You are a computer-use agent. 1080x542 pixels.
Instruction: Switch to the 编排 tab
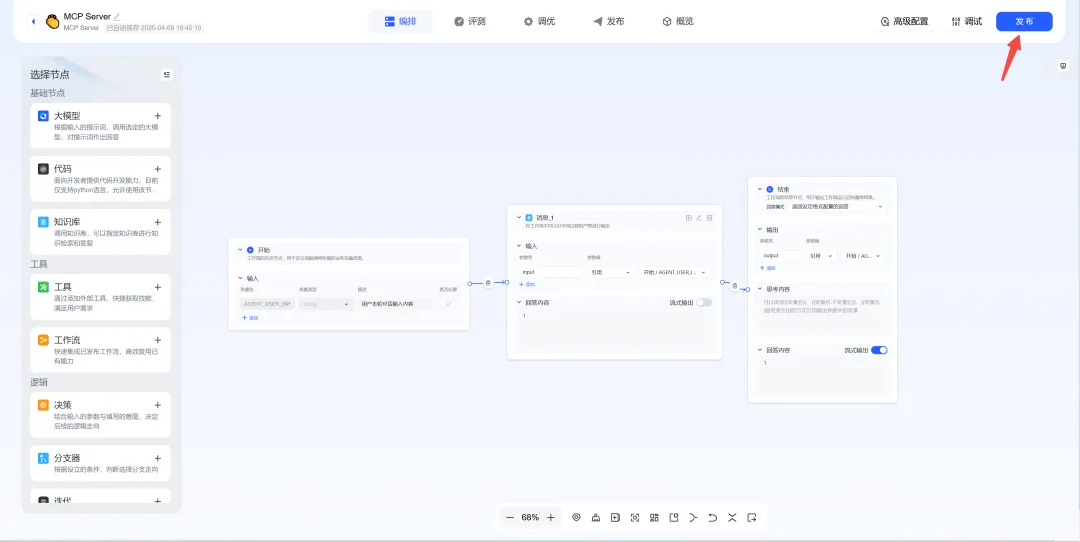[400, 21]
